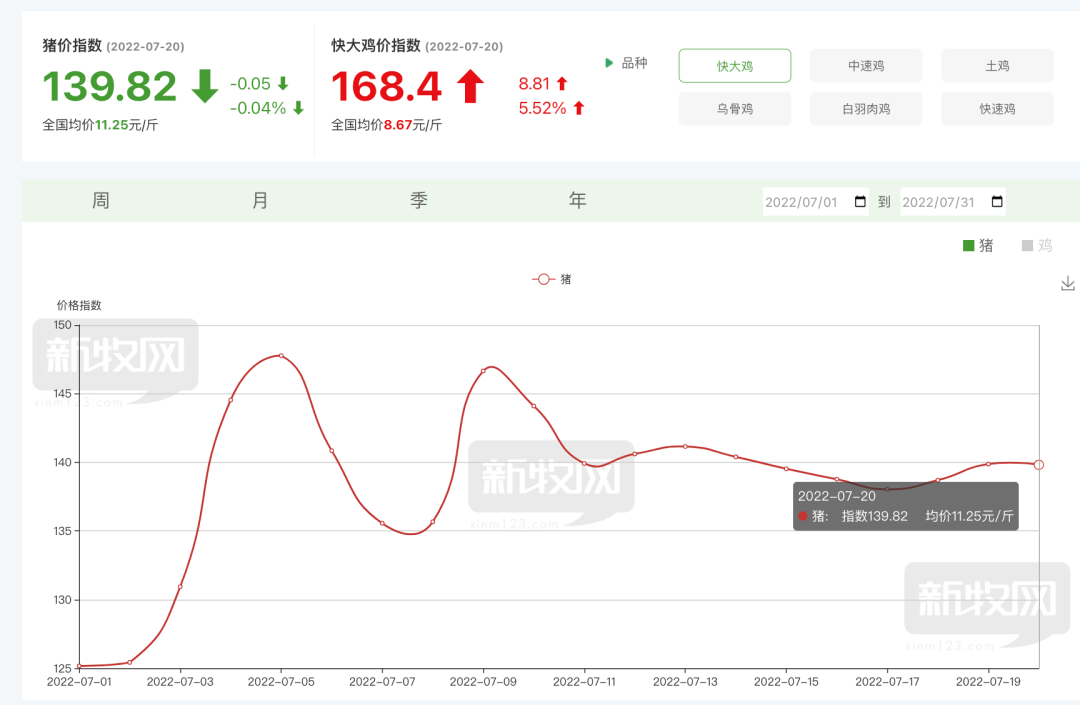Select the 快速鸡 variety button
Screen dimensions: 1080x705
[x=997, y=109]
